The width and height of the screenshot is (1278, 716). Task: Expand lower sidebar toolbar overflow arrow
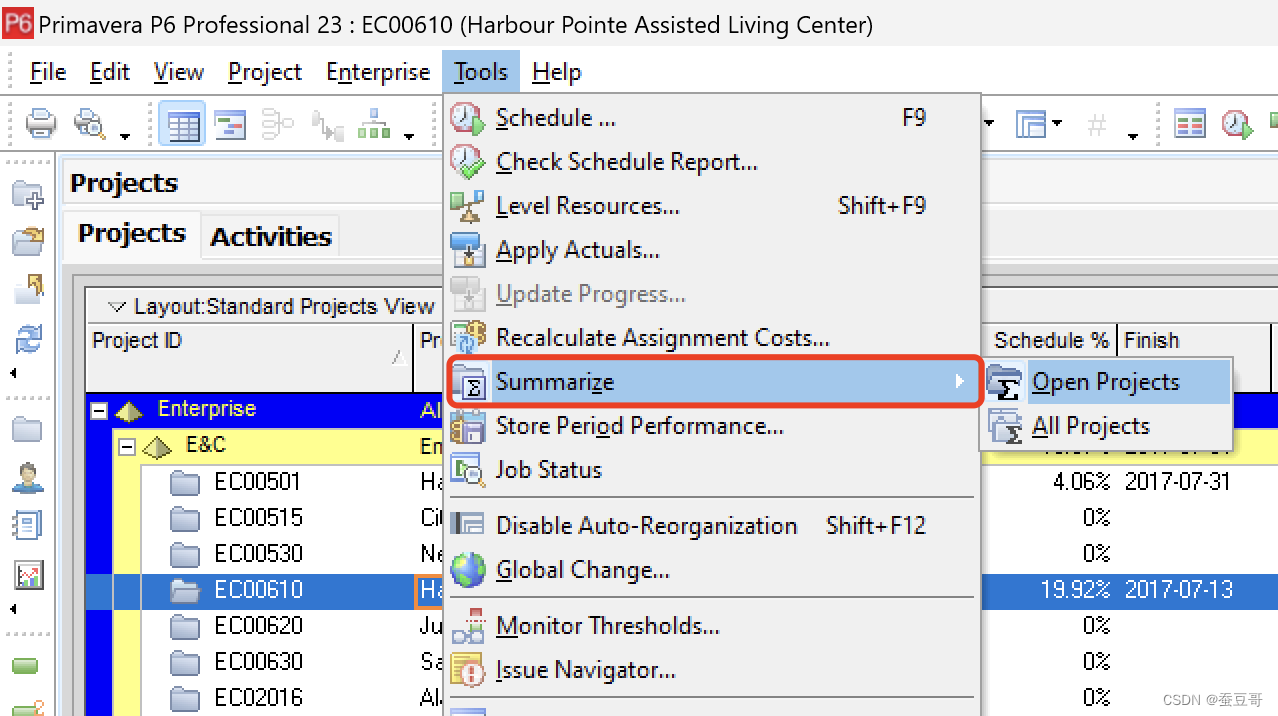14,609
